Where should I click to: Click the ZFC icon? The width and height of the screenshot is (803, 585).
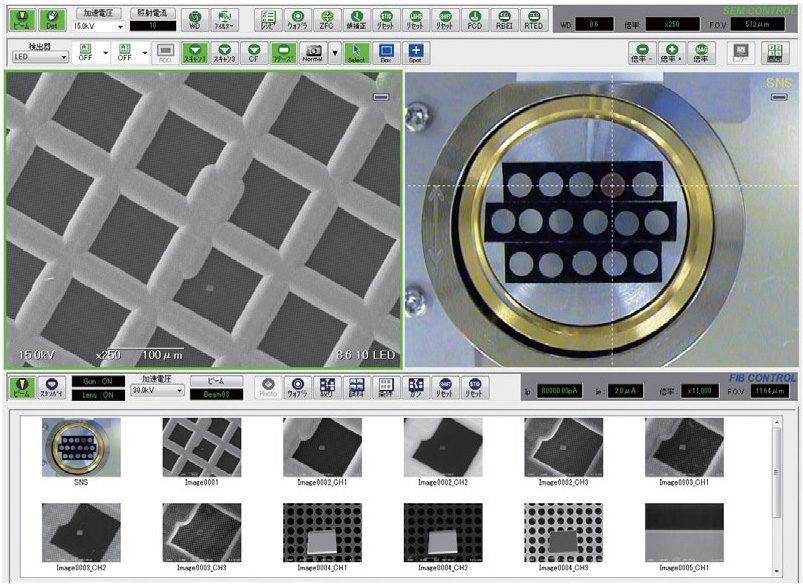tap(326, 20)
